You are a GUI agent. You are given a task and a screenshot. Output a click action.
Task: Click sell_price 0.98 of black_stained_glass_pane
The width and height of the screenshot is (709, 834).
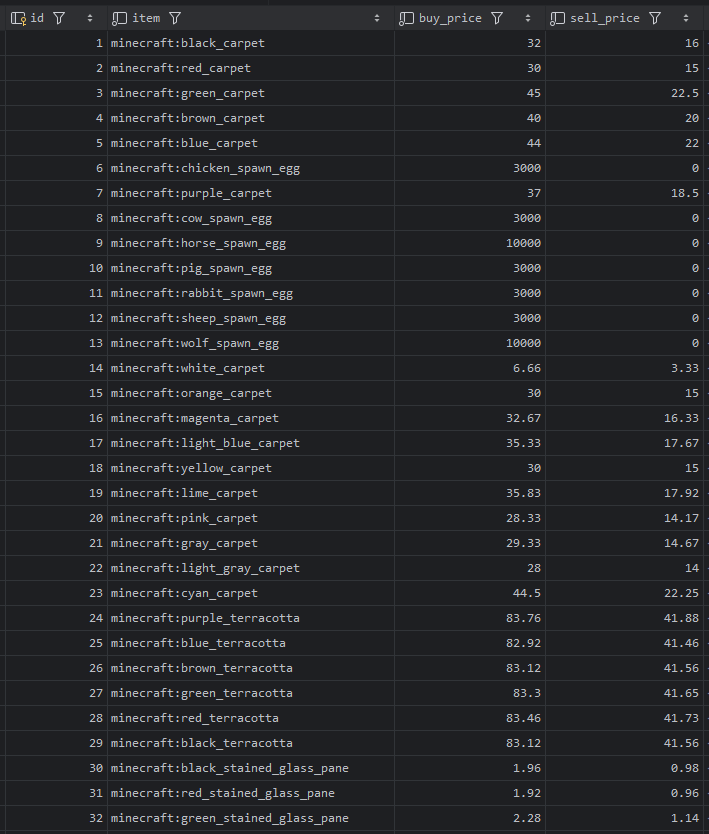625,768
